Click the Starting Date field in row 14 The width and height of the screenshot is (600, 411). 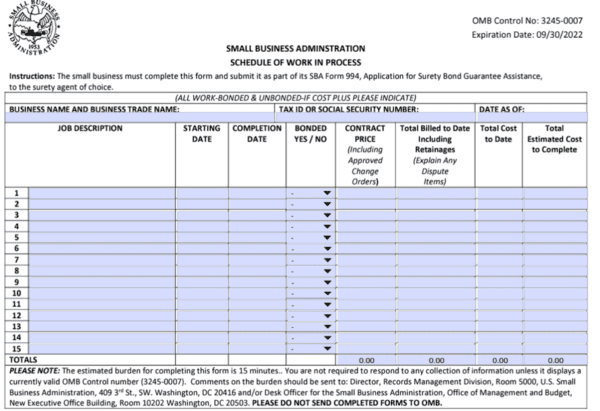[202, 338]
